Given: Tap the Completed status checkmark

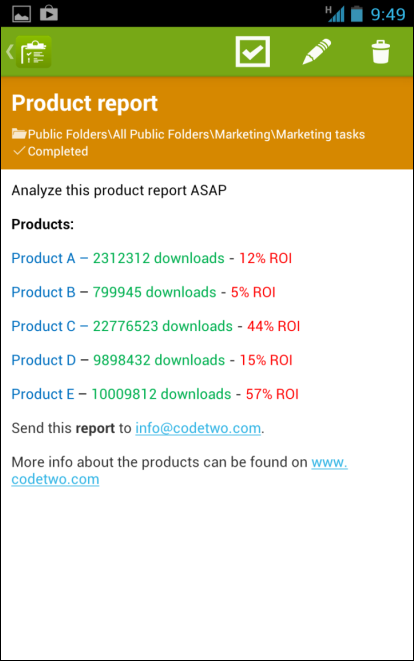Looking at the screenshot, I should (19, 151).
